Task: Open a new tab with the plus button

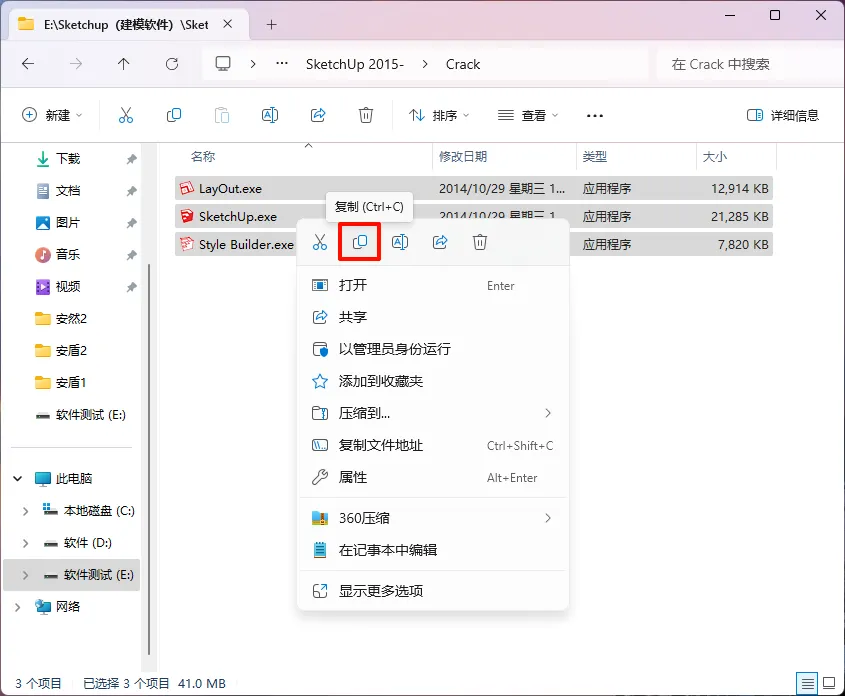Action: [272, 24]
